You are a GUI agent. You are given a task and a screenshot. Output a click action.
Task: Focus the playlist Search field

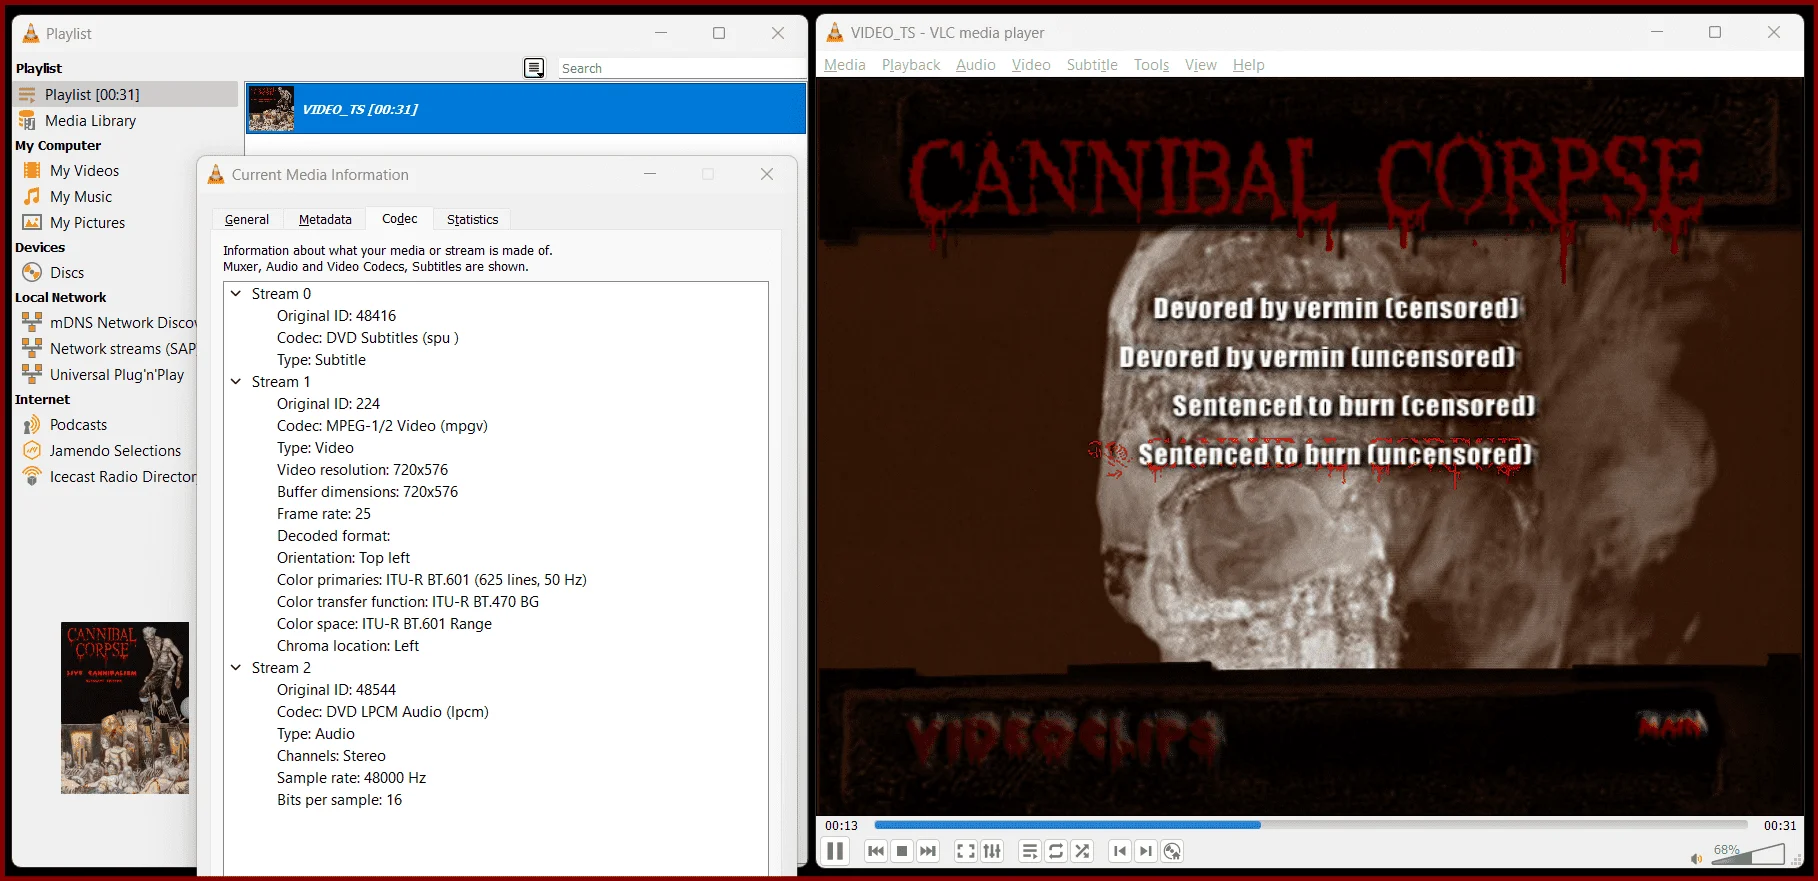point(682,68)
